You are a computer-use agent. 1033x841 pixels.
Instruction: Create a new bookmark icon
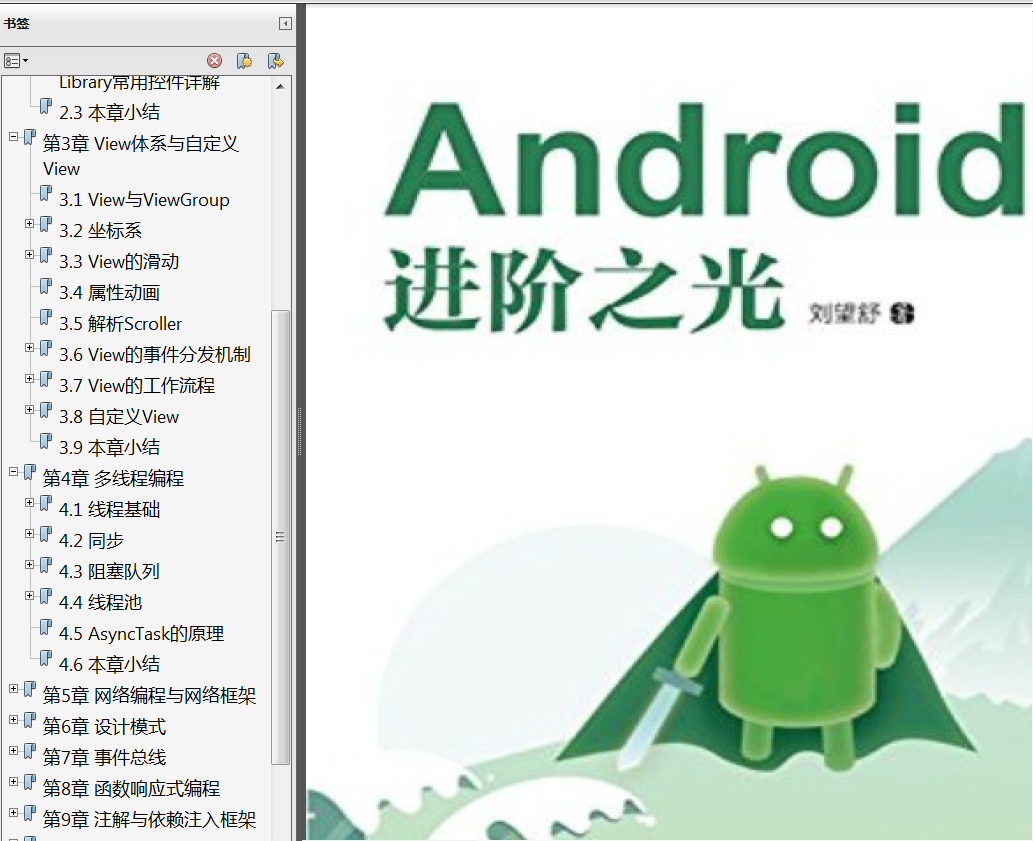(x=244, y=61)
